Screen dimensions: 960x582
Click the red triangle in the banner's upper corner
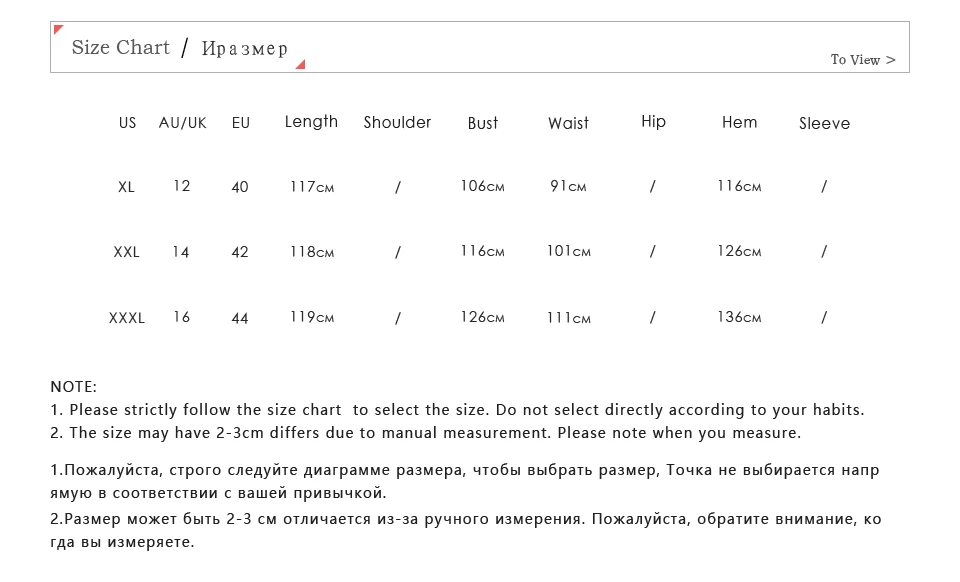(58, 29)
